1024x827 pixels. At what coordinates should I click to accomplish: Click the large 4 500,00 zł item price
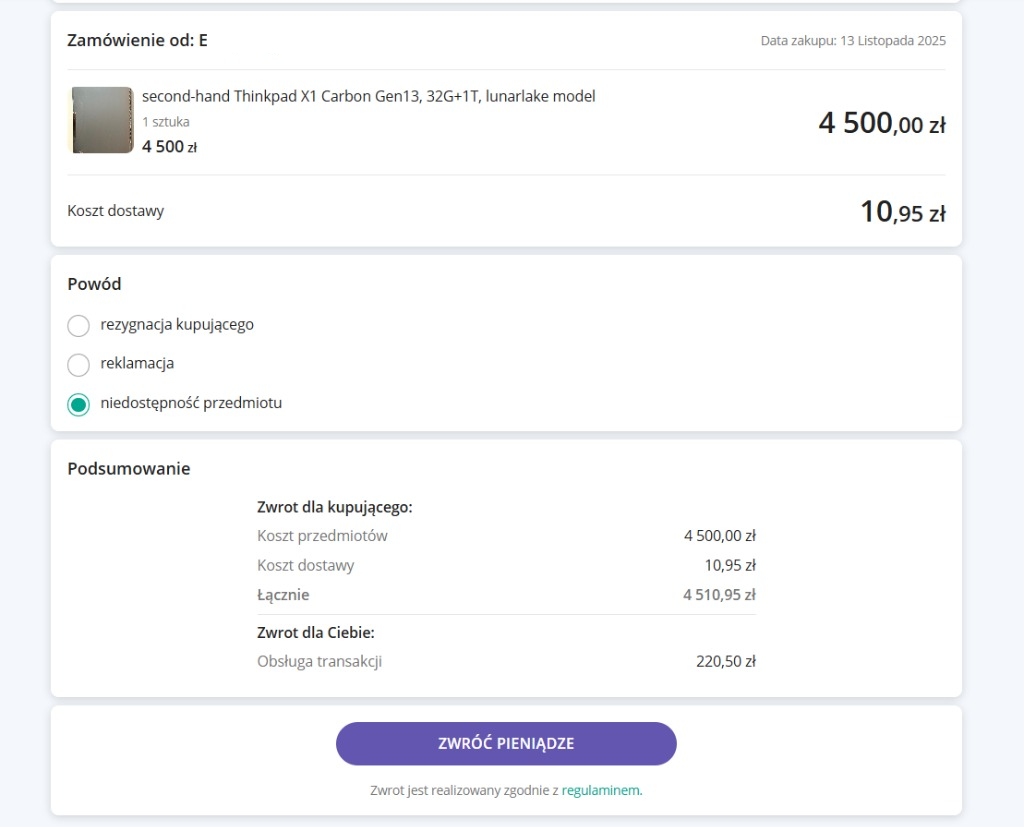coord(881,124)
